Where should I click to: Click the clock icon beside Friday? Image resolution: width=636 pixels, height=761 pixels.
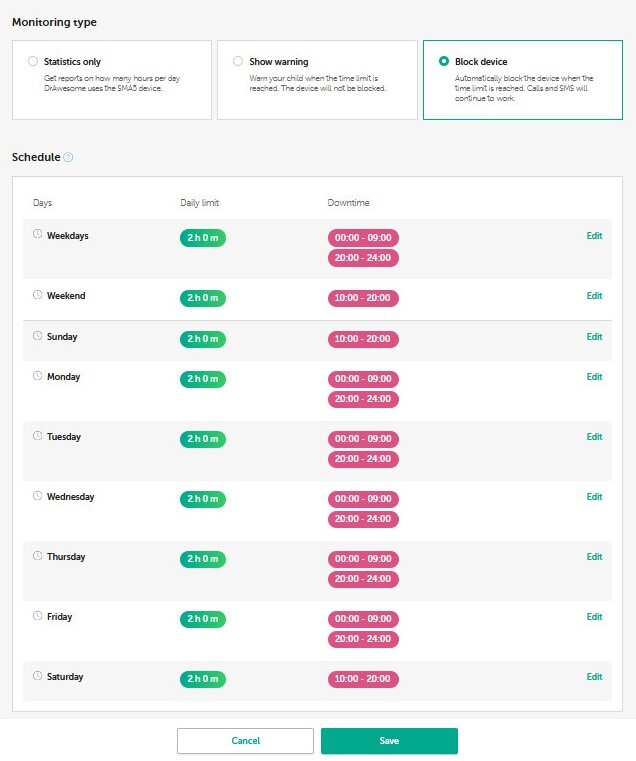37,616
